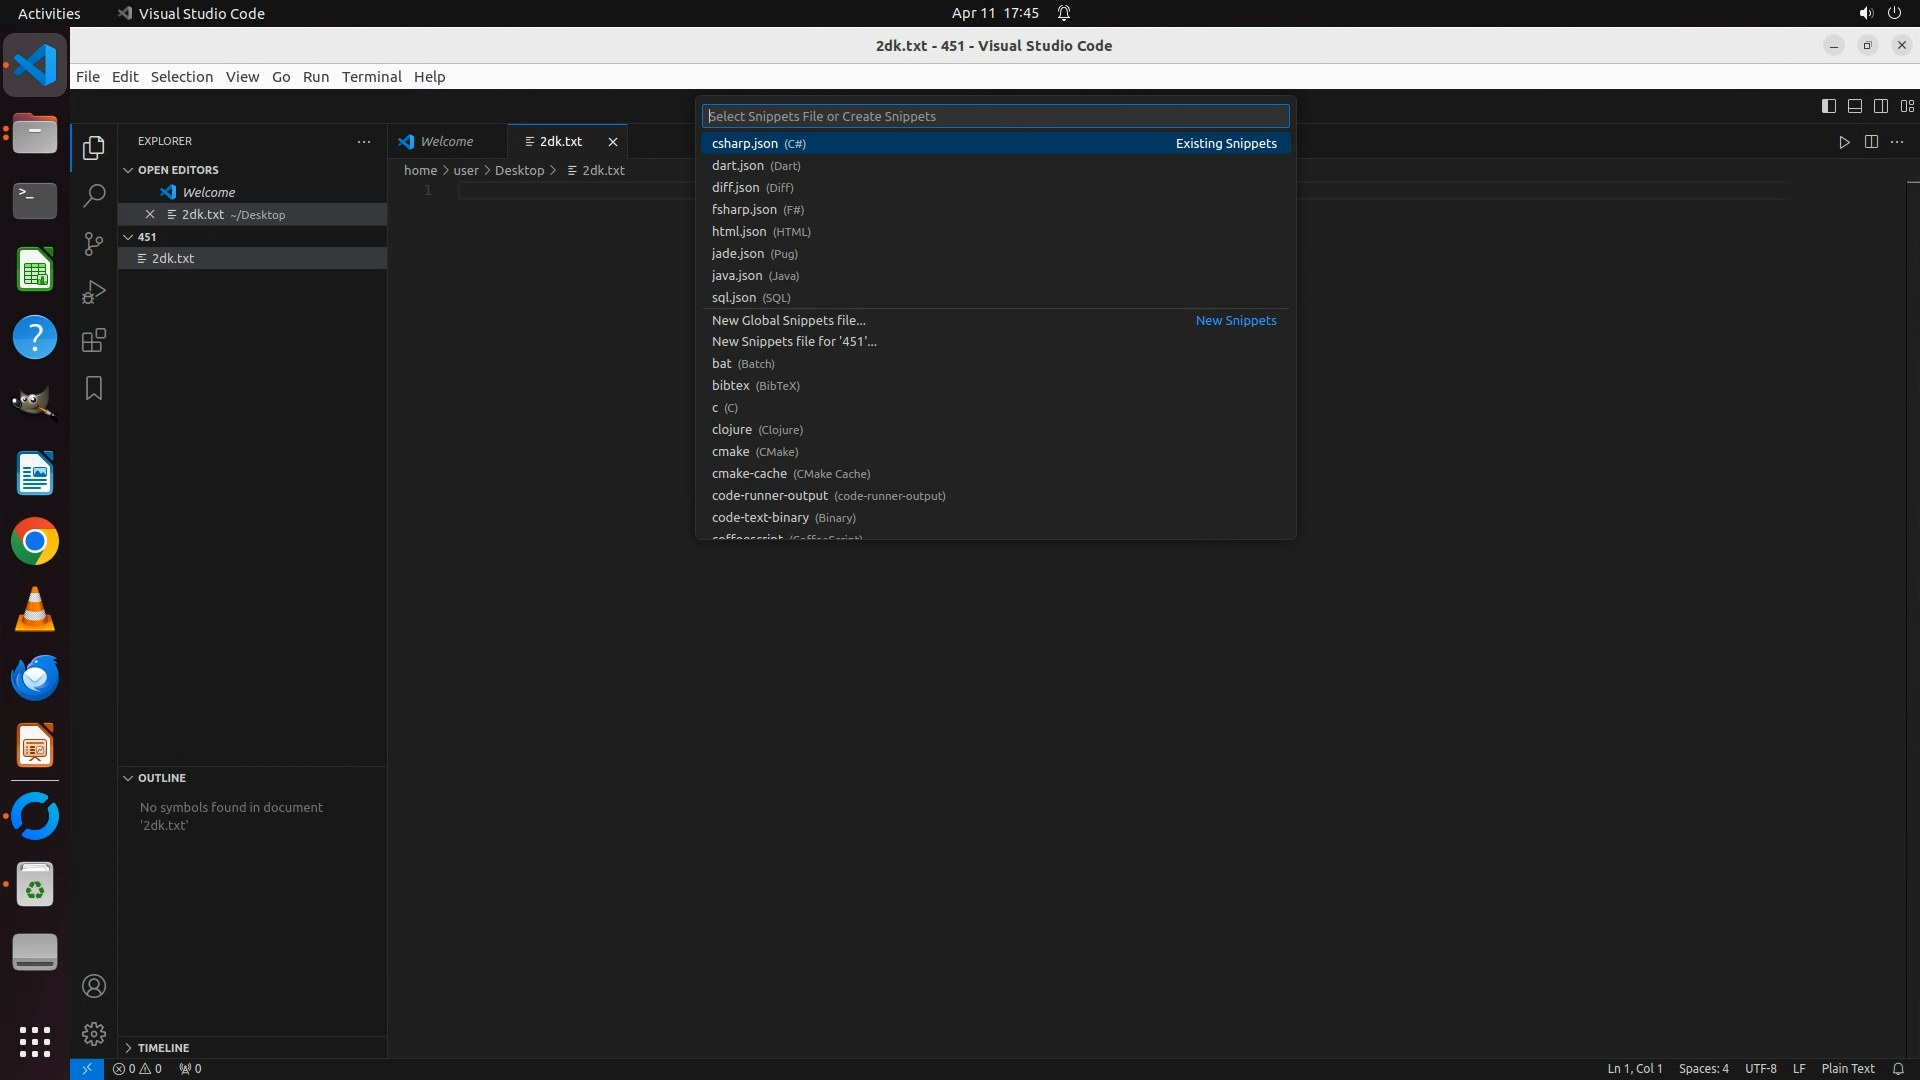1920x1080 pixels.
Task: Open the Search view in activity bar
Action: point(94,196)
